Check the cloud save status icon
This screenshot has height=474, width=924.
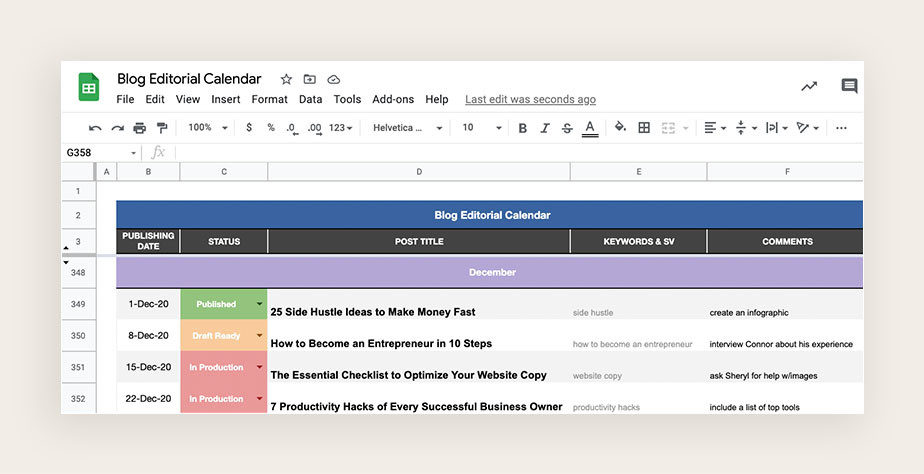click(334, 79)
